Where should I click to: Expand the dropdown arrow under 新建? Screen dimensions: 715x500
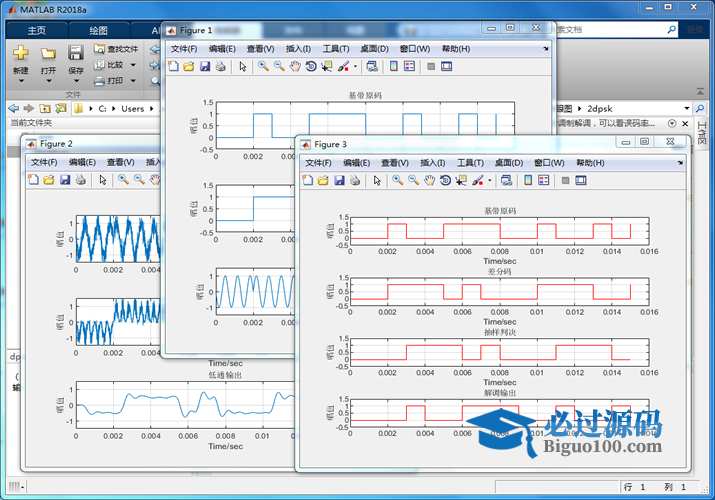pyautogui.click(x=21, y=81)
